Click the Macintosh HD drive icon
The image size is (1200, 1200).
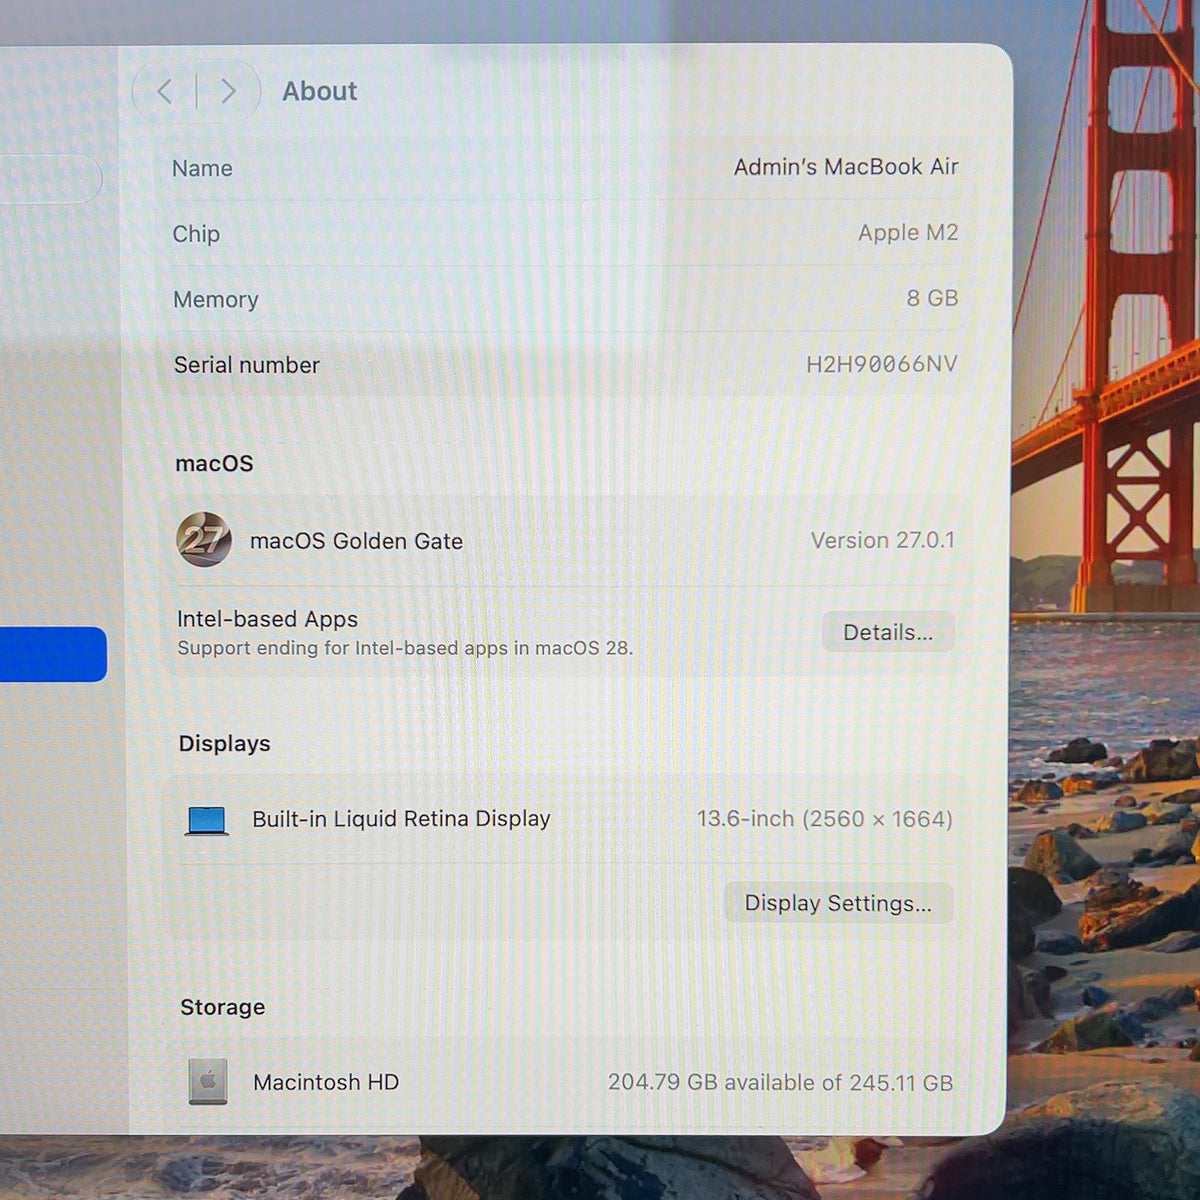click(x=208, y=1081)
